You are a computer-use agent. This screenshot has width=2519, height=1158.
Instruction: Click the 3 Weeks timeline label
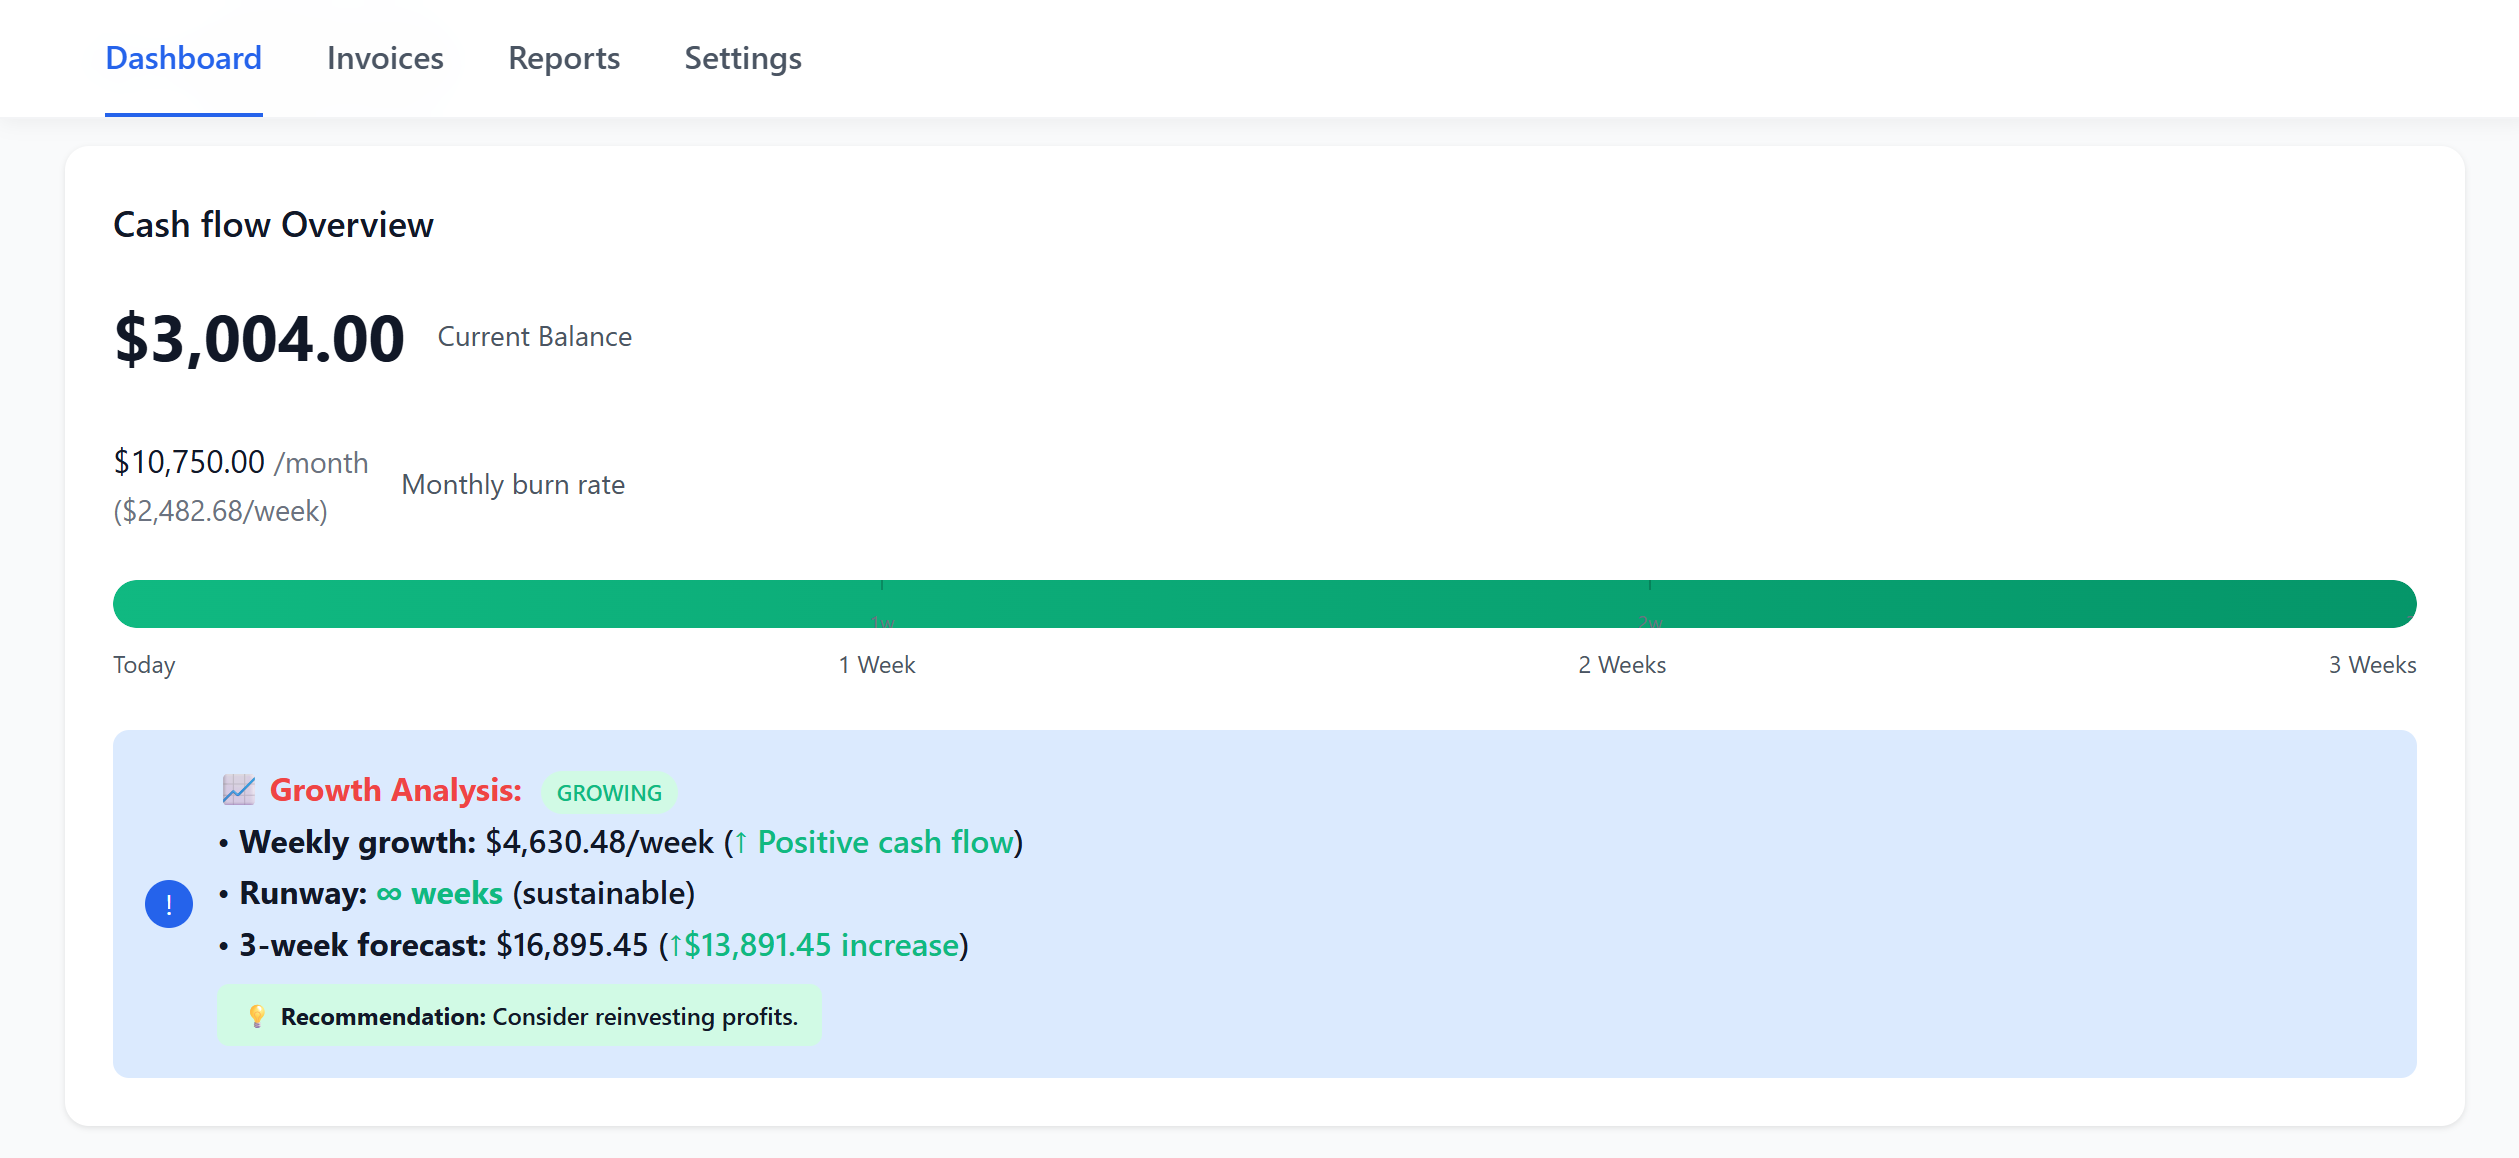(x=2371, y=664)
